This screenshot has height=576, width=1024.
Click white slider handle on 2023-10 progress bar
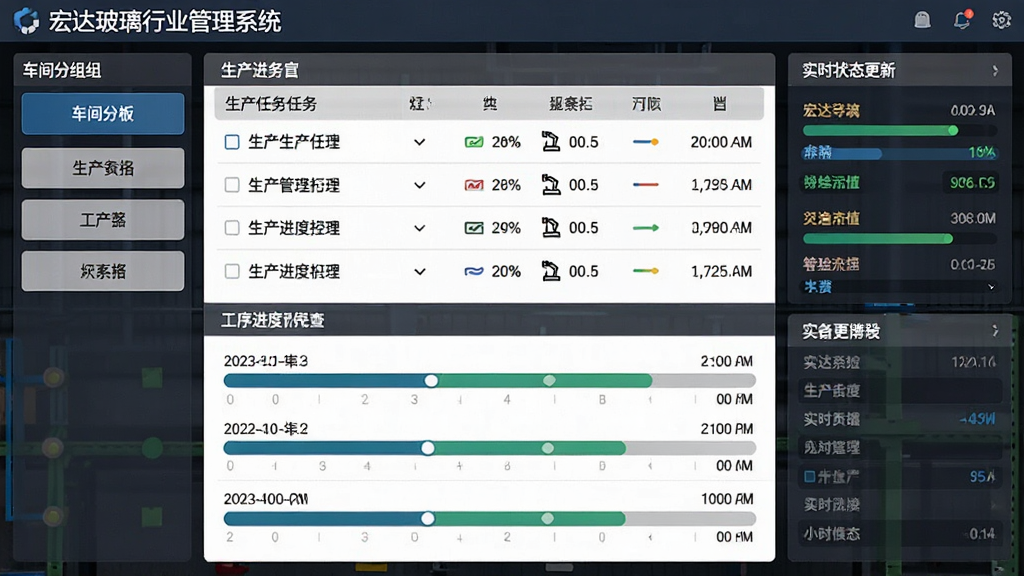pos(431,381)
